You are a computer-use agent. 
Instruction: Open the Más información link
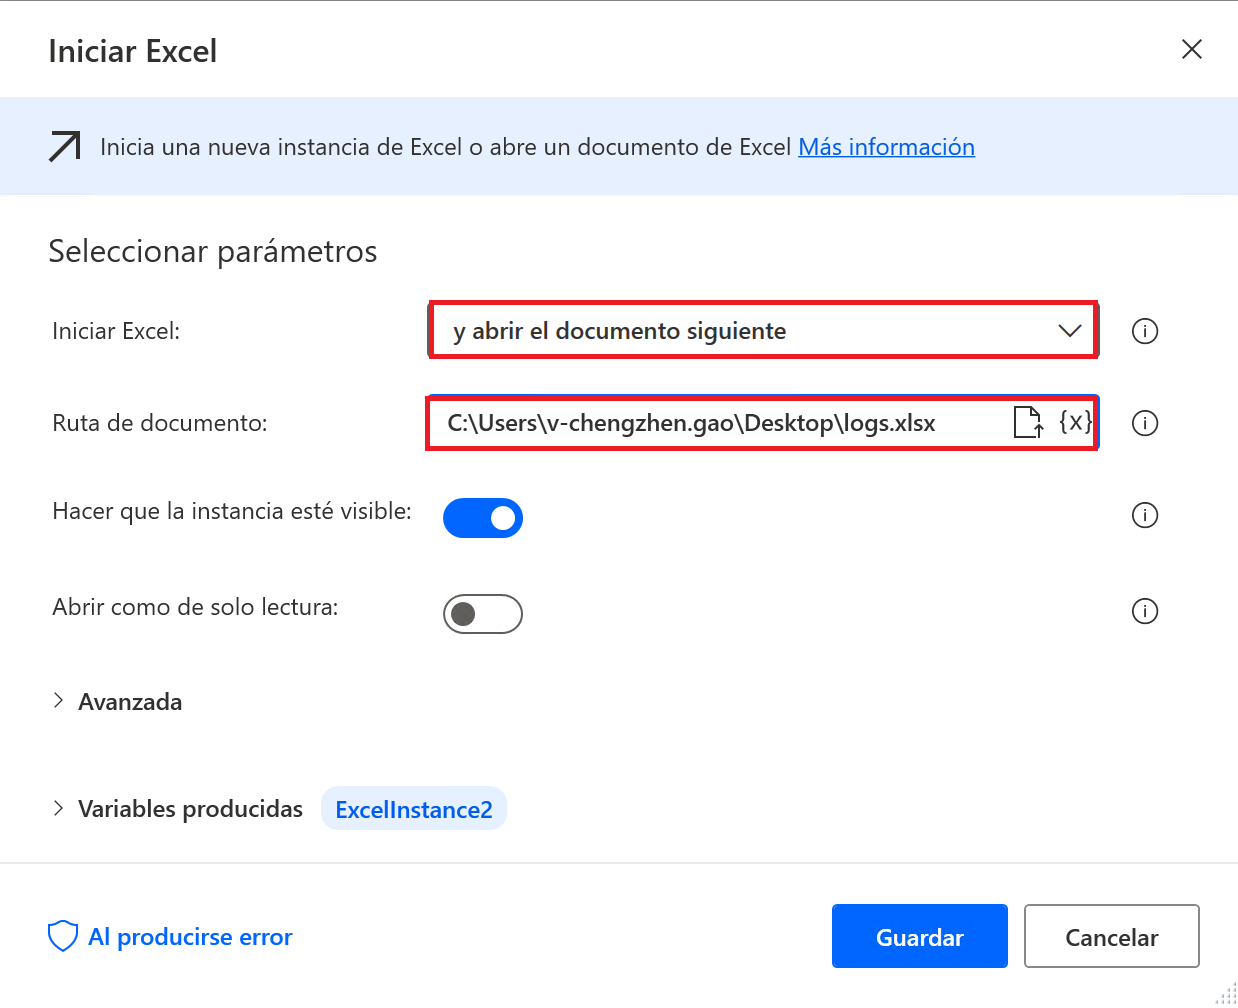(886, 146)
